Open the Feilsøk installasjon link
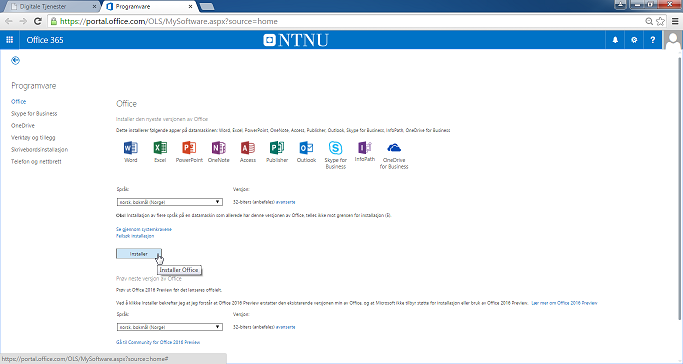The height and width of the screenshot is (364, 683). pos(135,236)
